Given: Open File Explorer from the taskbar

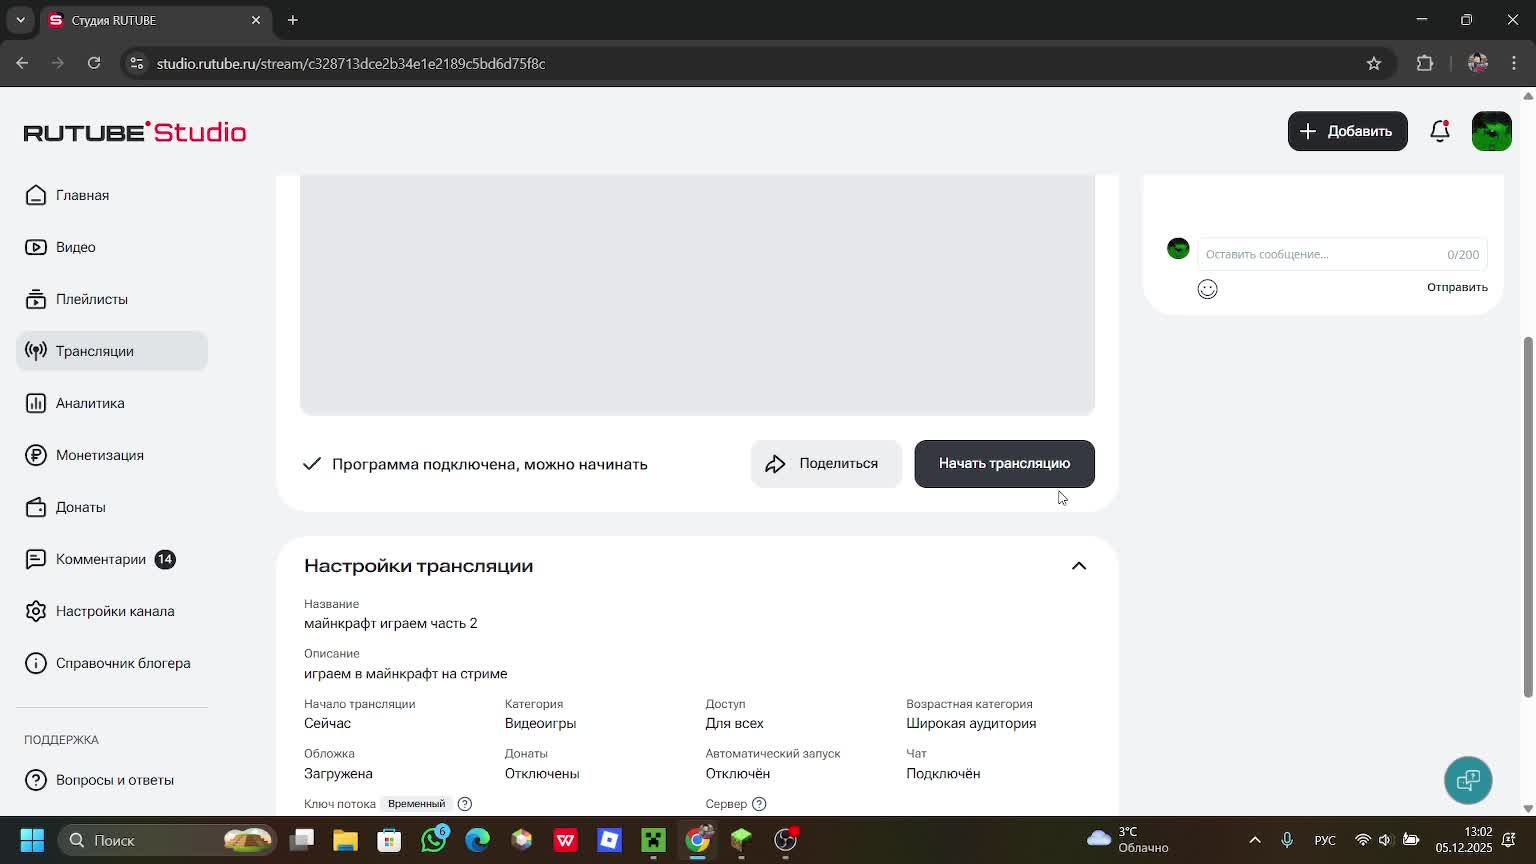Looking at the screenshot, I should click(x=345, y=840).
